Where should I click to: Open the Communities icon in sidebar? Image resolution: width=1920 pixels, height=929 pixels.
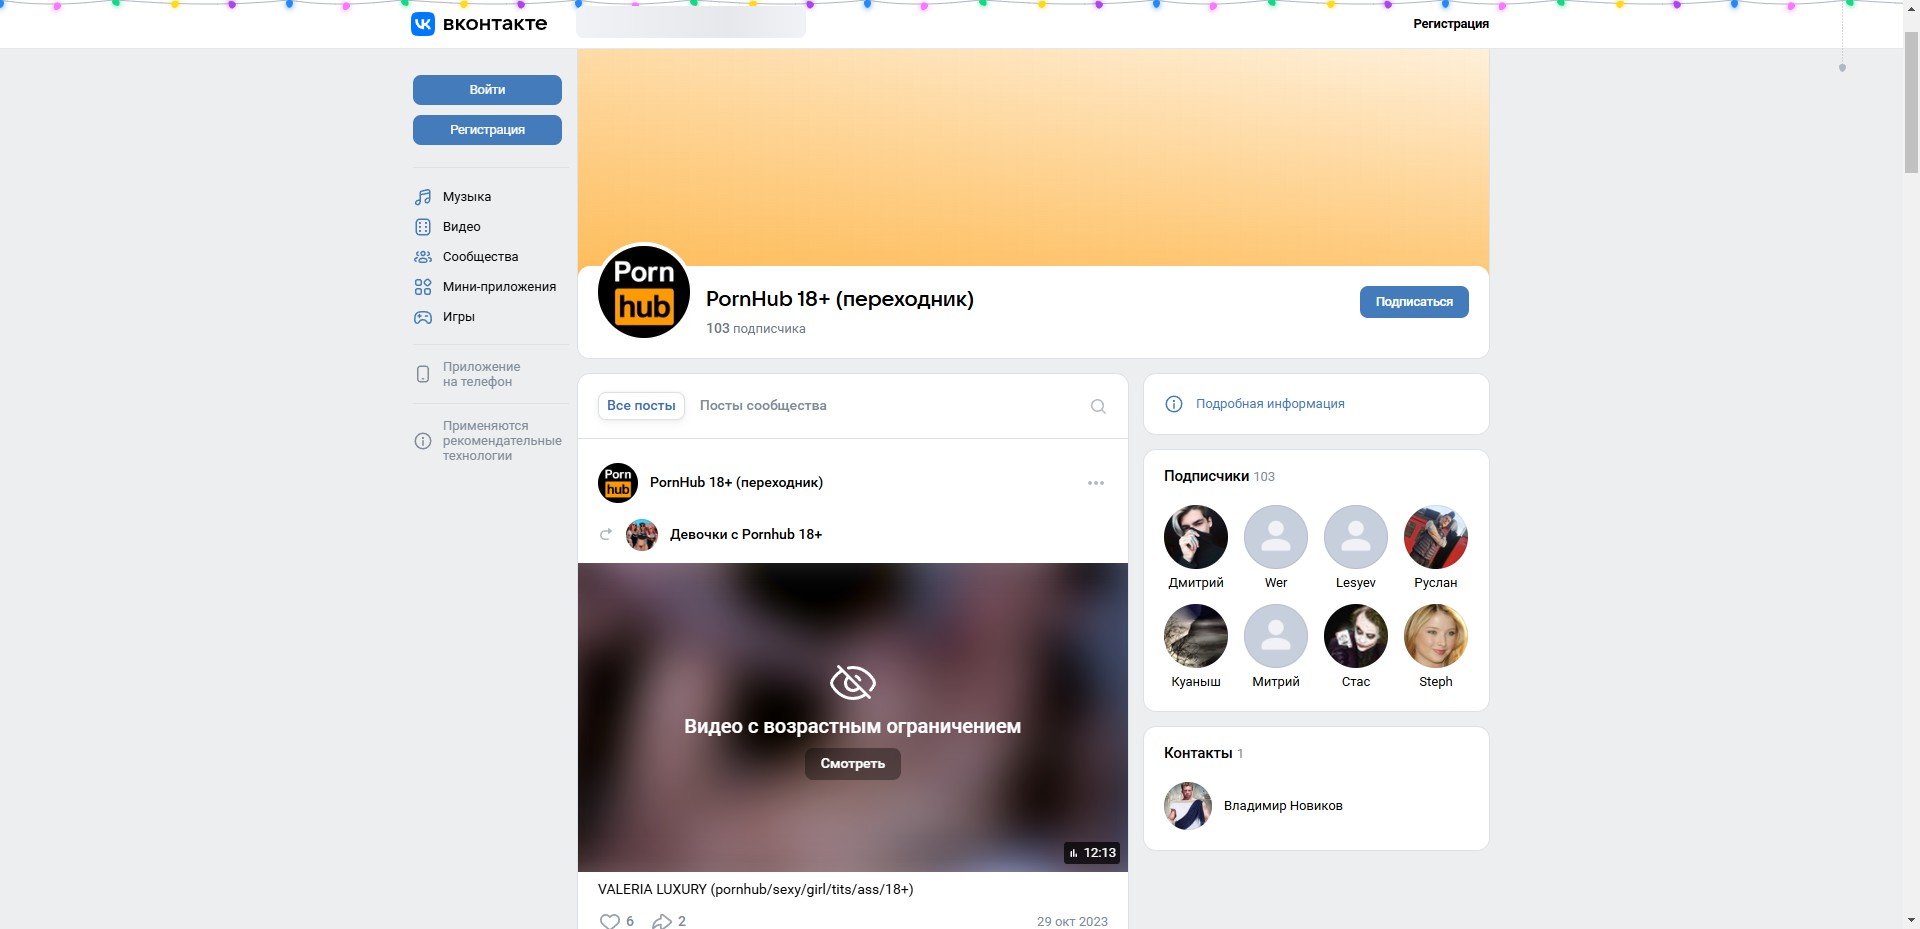(423, 257)
